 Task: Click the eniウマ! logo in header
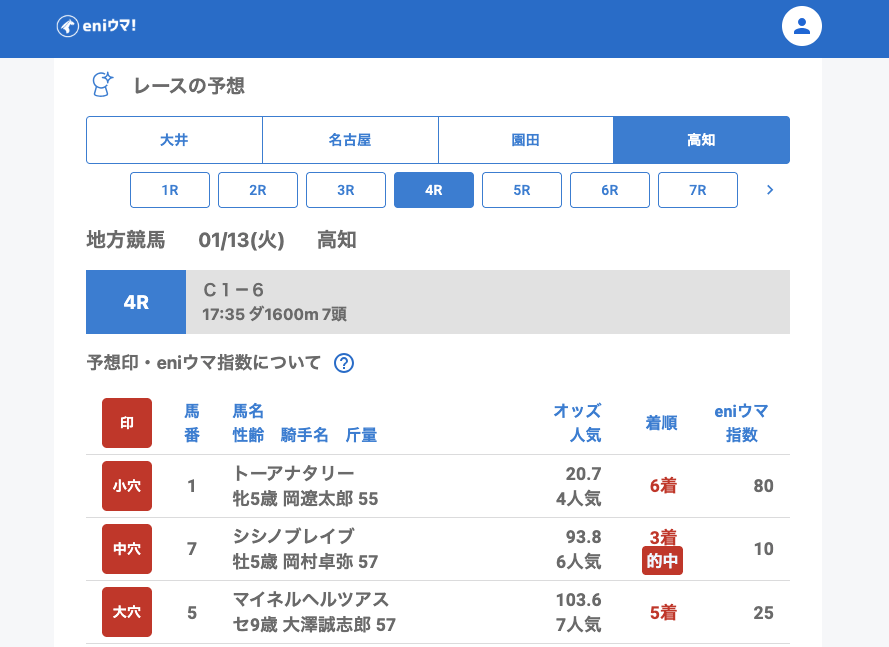coord(96,26)
